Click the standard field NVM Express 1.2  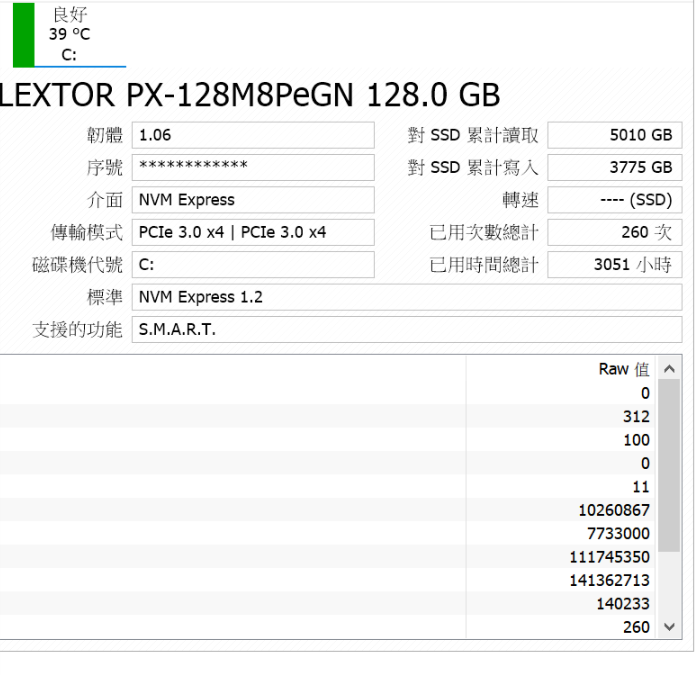(x=407, y=297)
